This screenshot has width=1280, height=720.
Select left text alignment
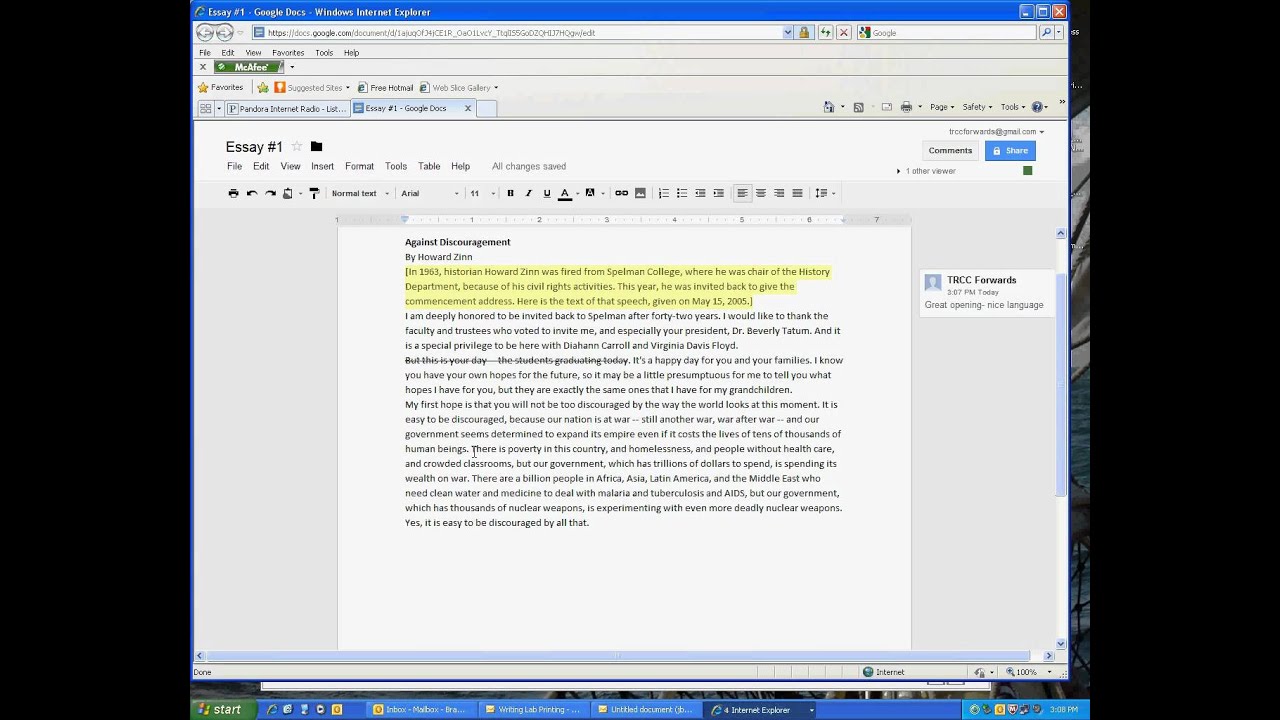[x=742, y=193]
